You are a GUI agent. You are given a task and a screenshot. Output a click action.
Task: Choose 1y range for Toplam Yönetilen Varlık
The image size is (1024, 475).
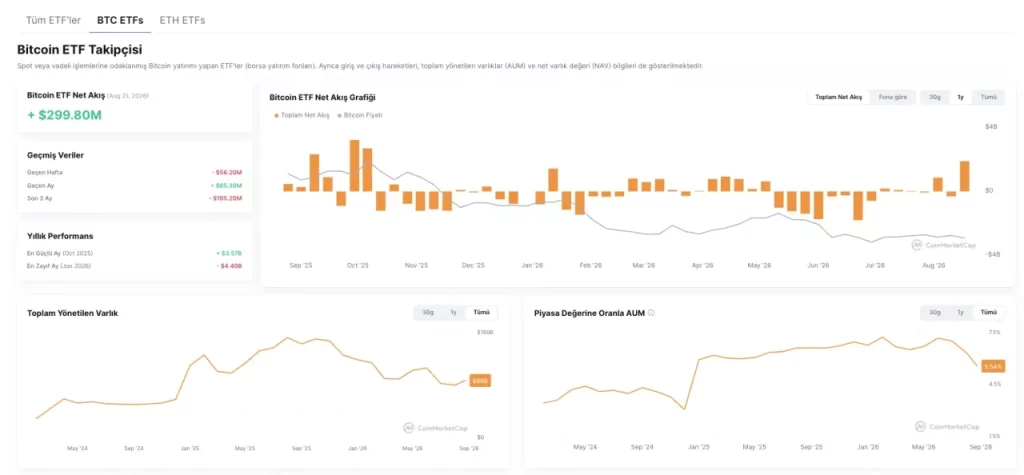tap(453, 312)
